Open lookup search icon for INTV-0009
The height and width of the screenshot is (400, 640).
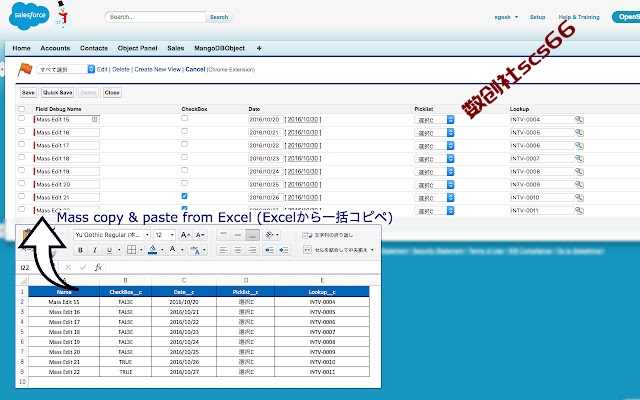tap(579, 185)
